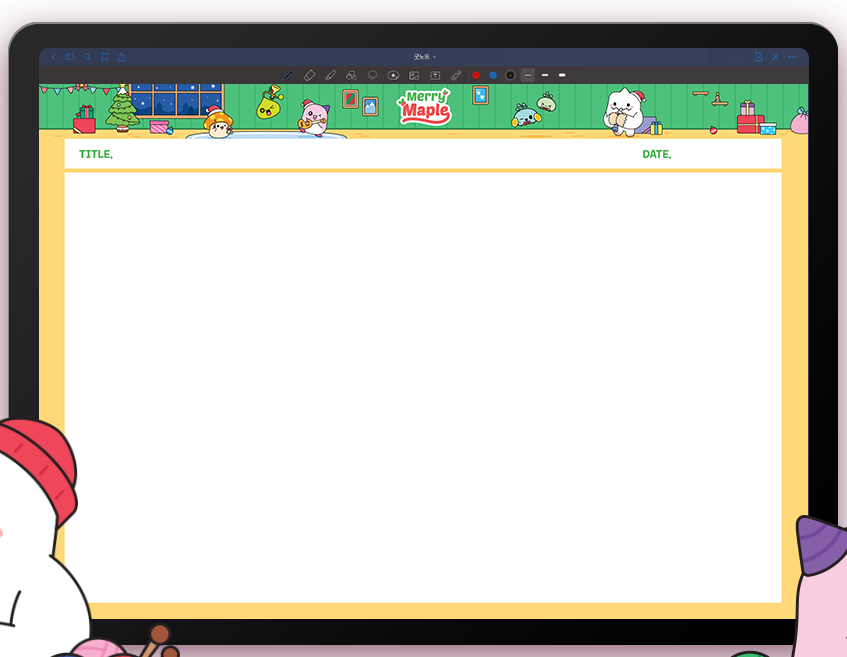847x657 pixels.
Task: Pick the black pen color
Action: click(510, 75)
